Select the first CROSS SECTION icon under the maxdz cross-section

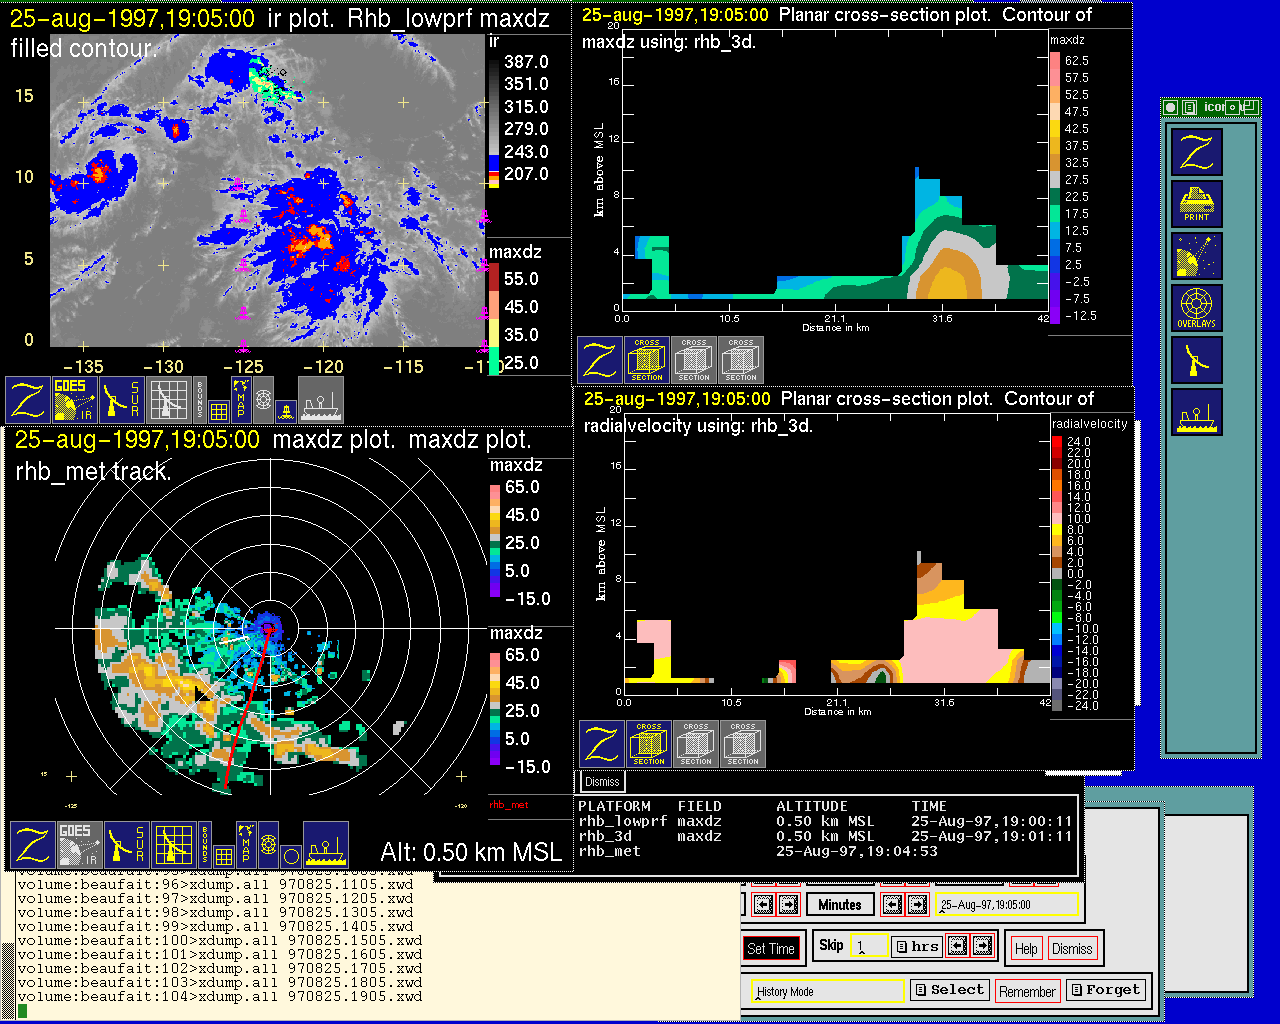click(x=647, y=360)
